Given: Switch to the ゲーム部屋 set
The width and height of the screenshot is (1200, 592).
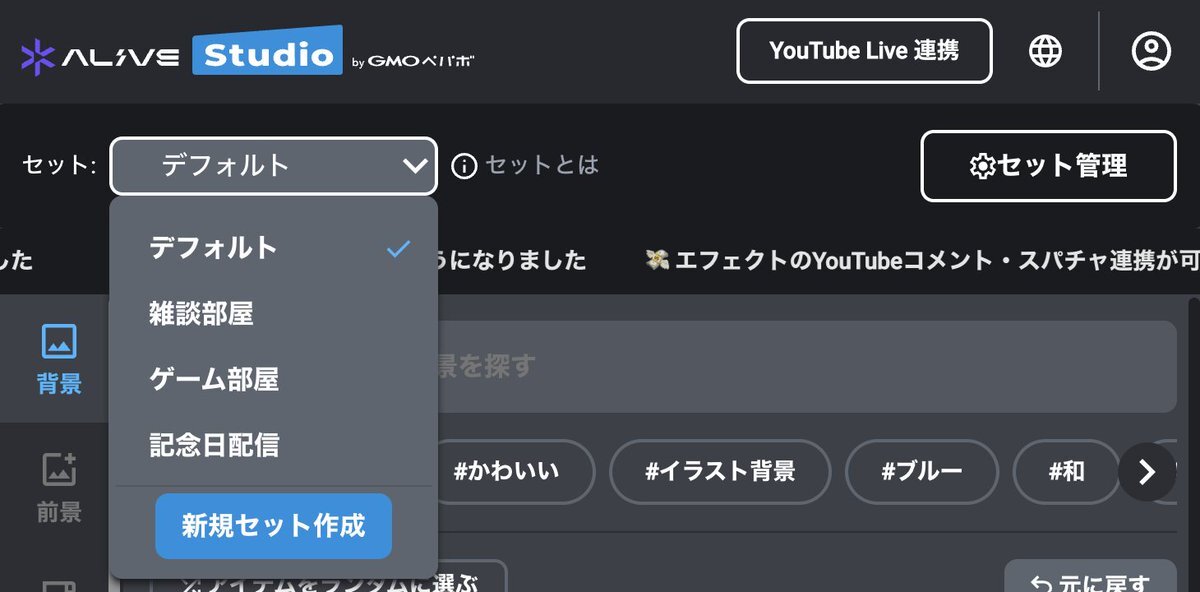Looking at the screenshot, I should 214,379.
